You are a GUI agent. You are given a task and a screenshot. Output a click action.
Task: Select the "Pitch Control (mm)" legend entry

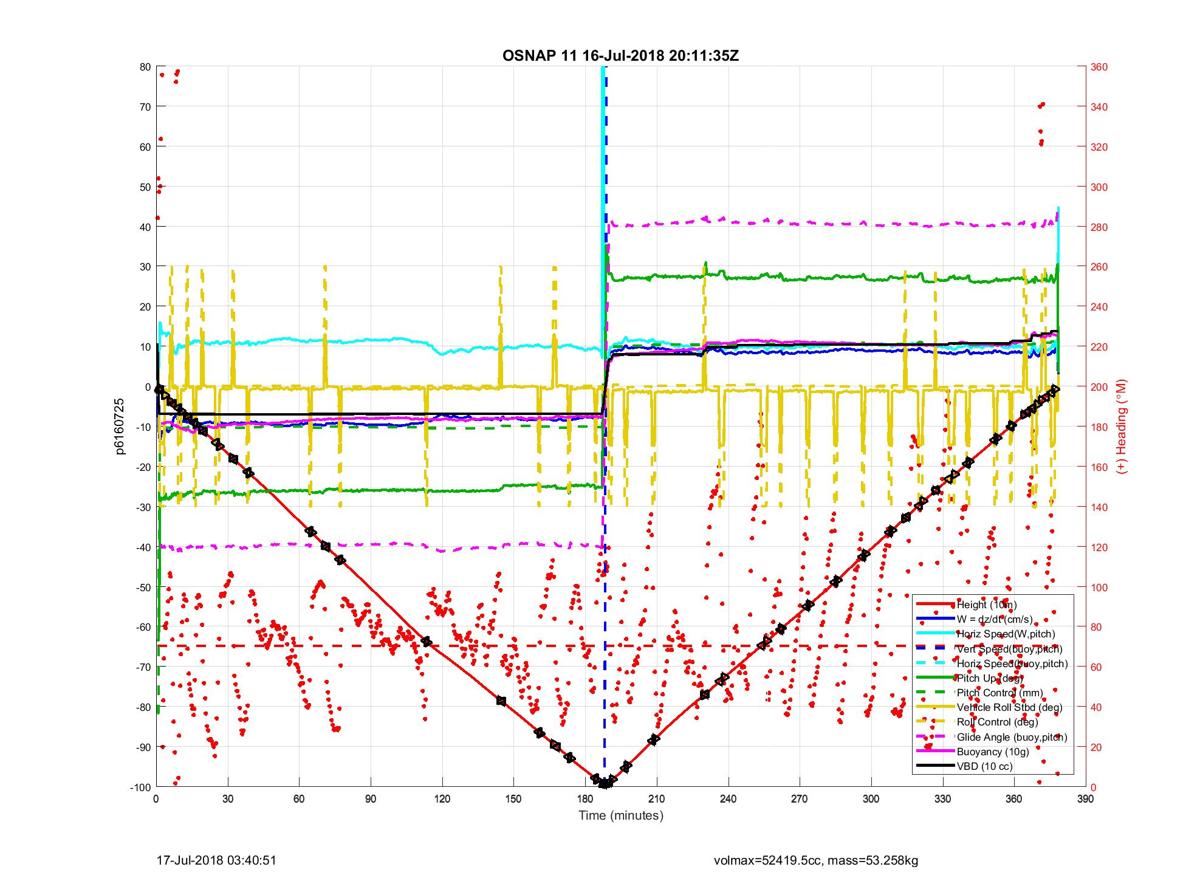1000,692
